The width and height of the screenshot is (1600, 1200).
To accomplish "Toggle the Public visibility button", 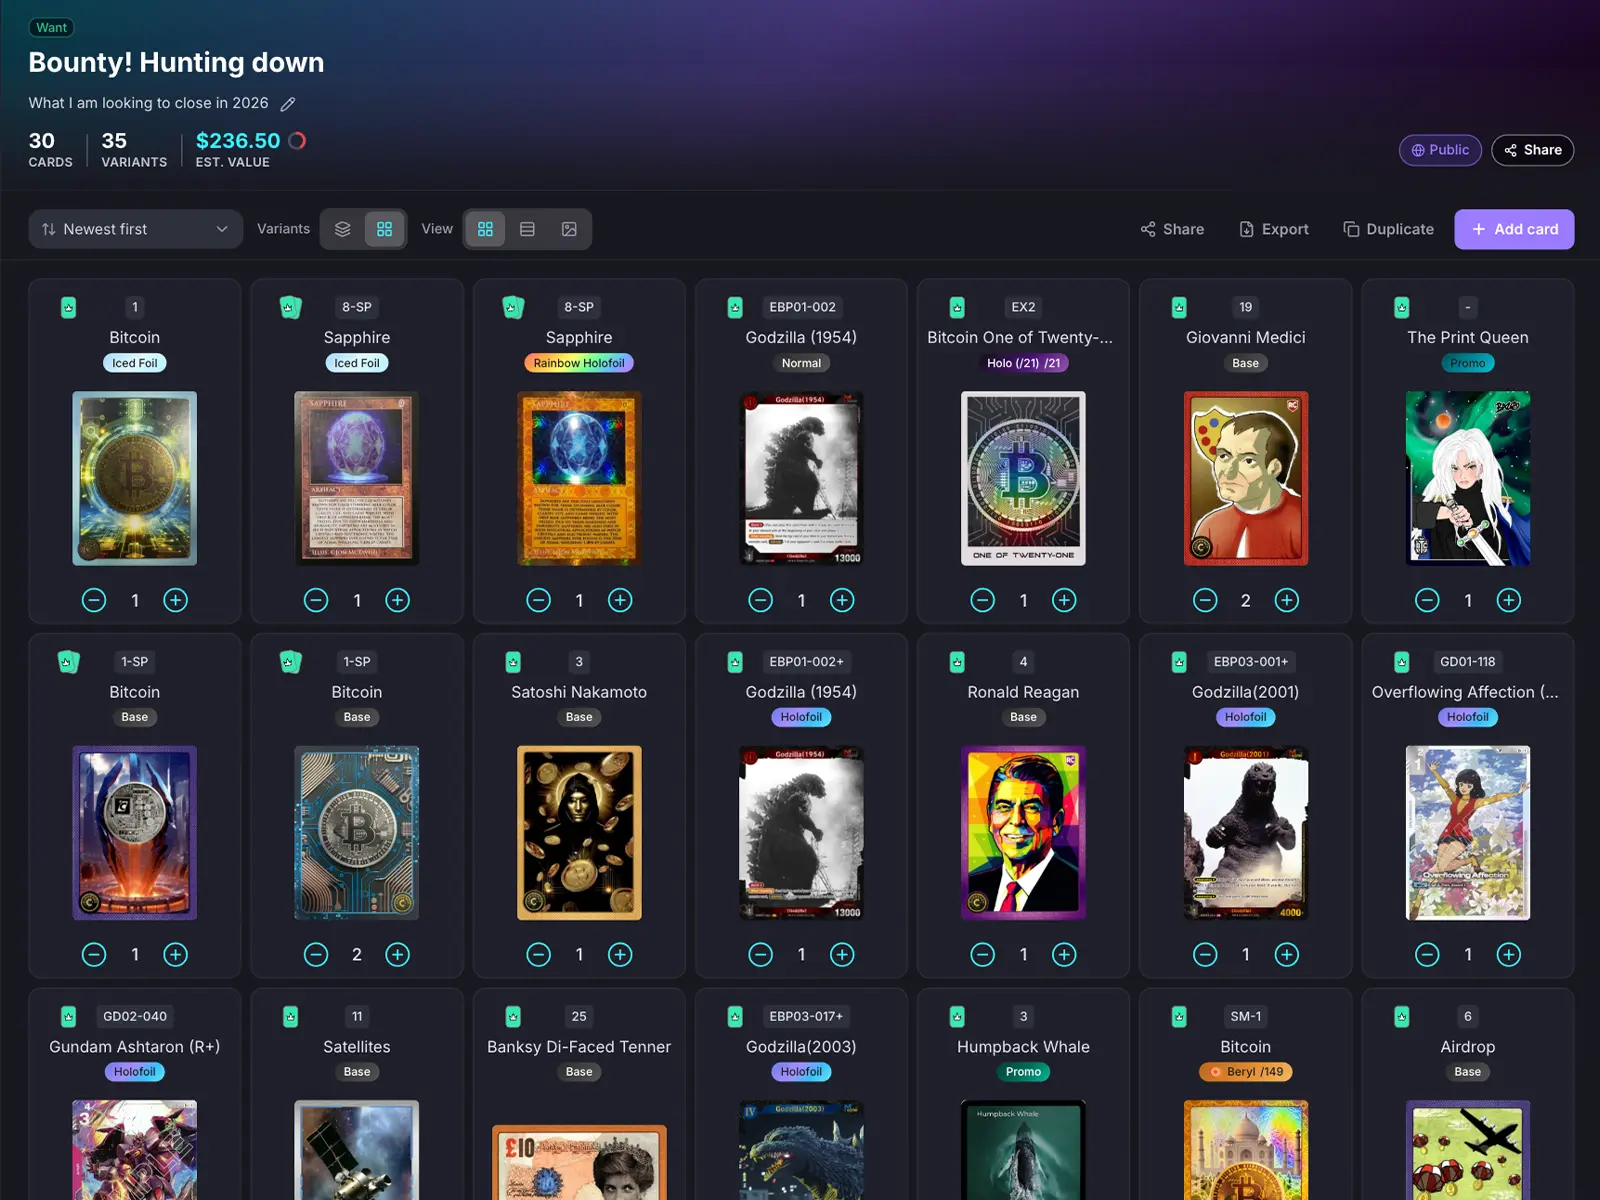I will coord(1440,150).
